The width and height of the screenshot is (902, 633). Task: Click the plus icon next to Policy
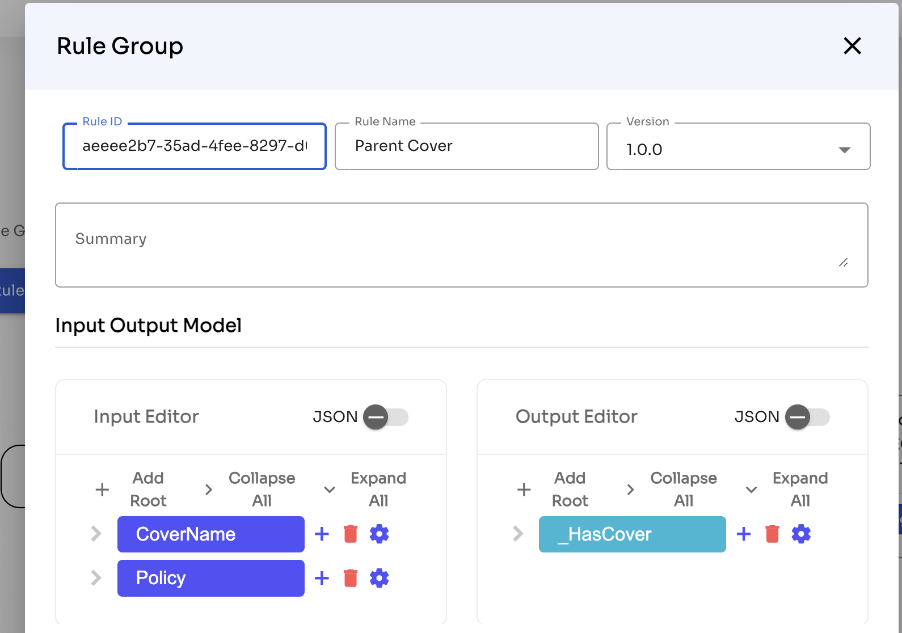tap(322, 578)
